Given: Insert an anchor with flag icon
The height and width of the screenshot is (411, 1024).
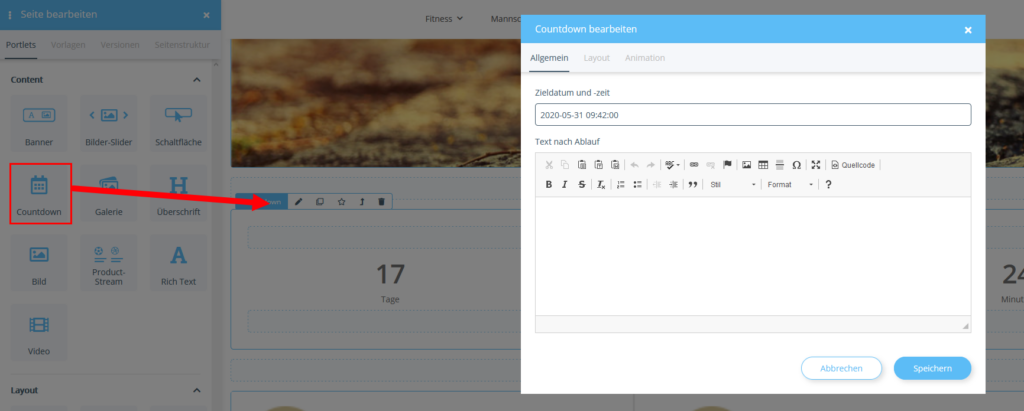Looking at the screenshot, I should (727, 165).
